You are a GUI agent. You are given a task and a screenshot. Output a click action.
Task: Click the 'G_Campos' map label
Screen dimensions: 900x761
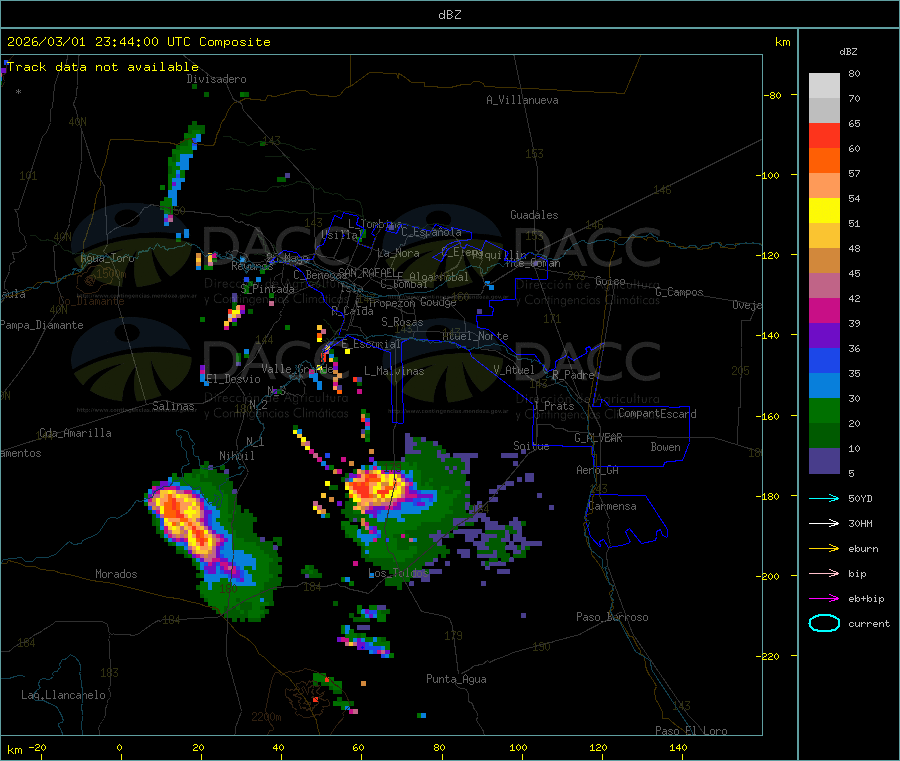click(x=680, y=292)
